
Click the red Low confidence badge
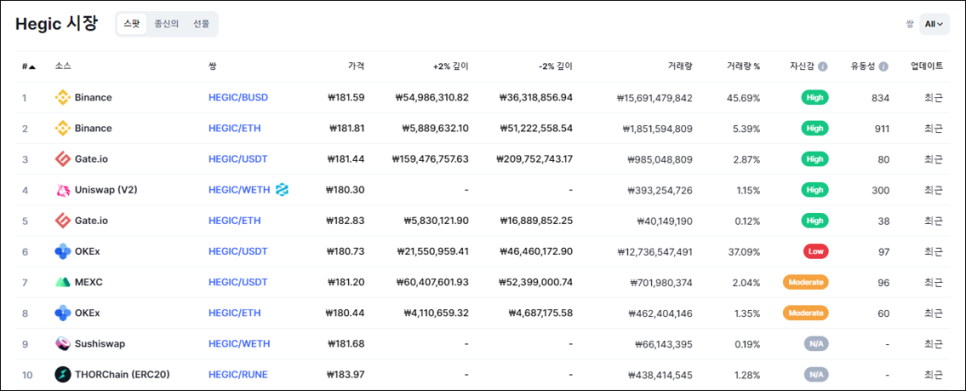(815, 251)
